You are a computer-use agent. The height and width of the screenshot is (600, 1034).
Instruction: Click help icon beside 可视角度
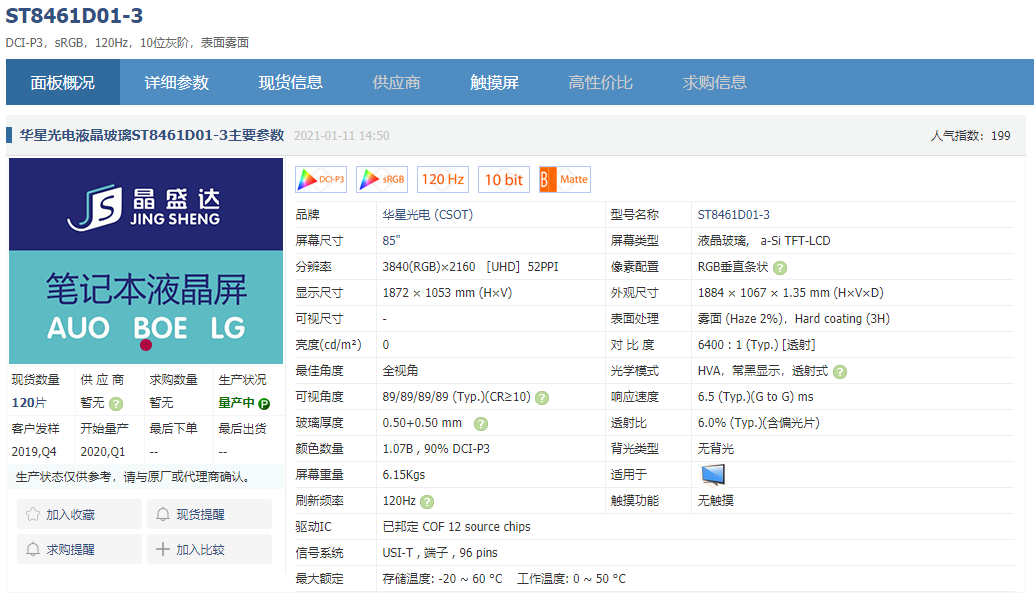pos(541,397)
